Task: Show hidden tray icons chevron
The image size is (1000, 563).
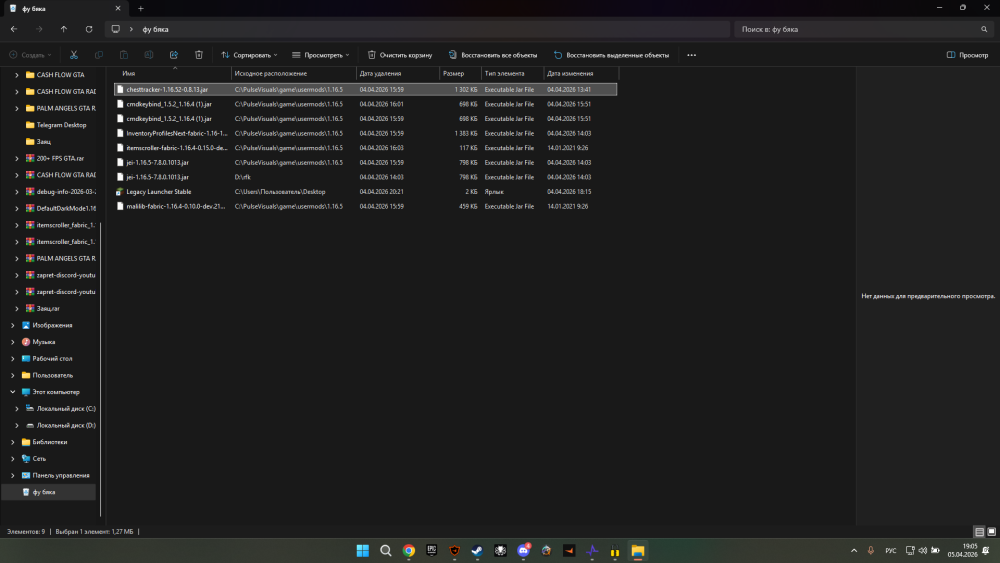Action: coord(854,551)
